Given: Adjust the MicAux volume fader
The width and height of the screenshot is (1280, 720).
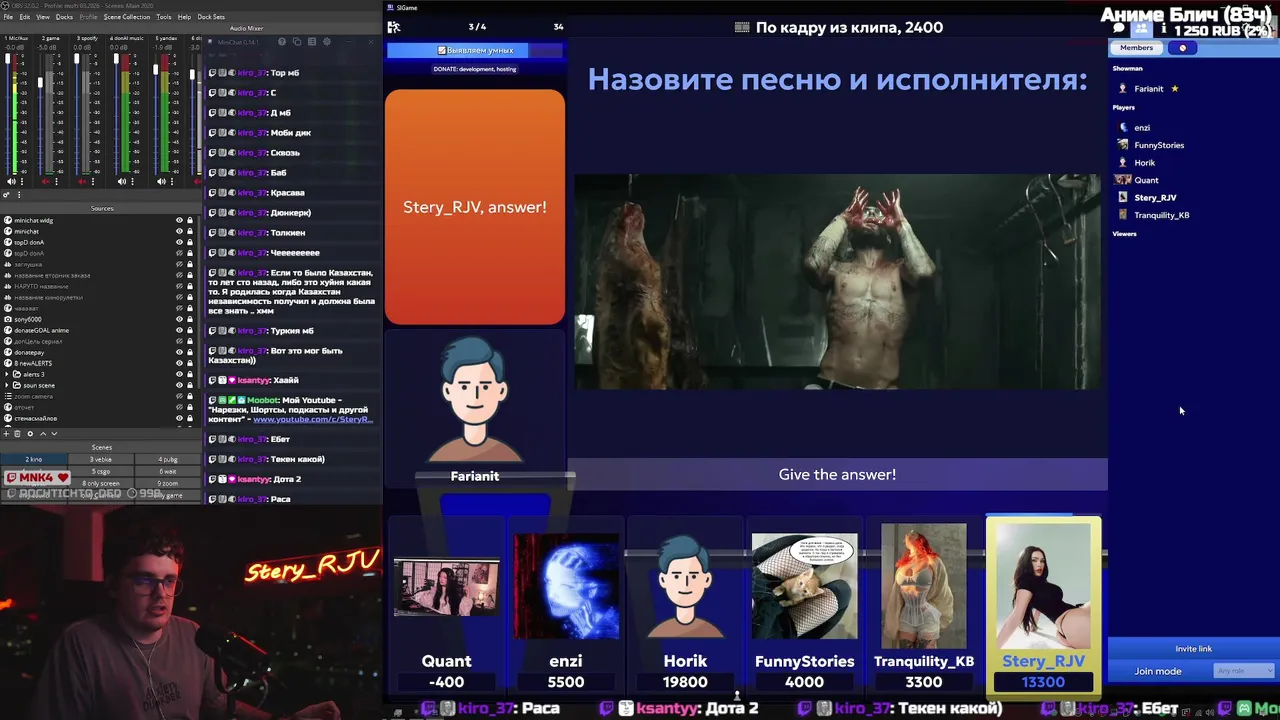Looking at the screenshot, I should pyautogui.click(x=7, y=58).
